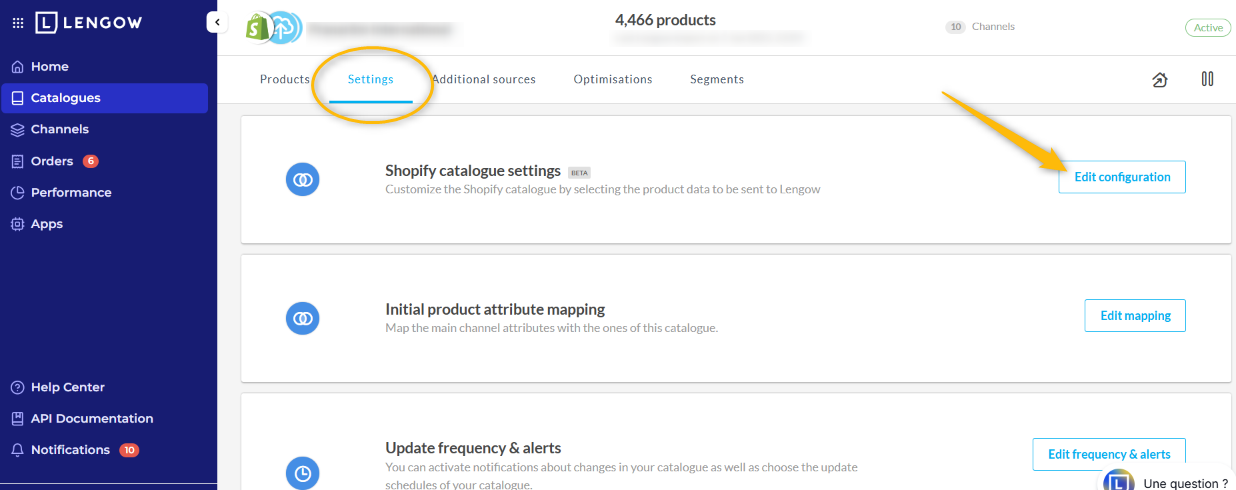This screenshot has width=1236, height=490.
Task: Go to Home in the sidebar
Action: click(x=49, y=67)
